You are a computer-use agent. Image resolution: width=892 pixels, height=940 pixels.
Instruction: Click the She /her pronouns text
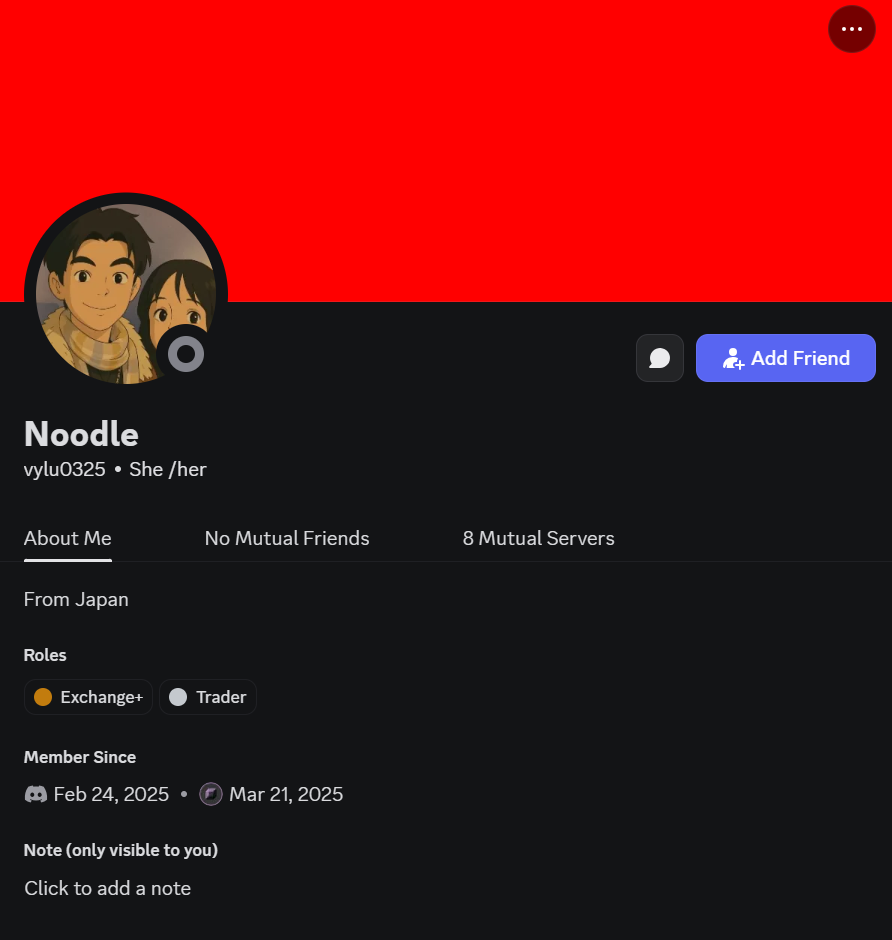(168, 469)
